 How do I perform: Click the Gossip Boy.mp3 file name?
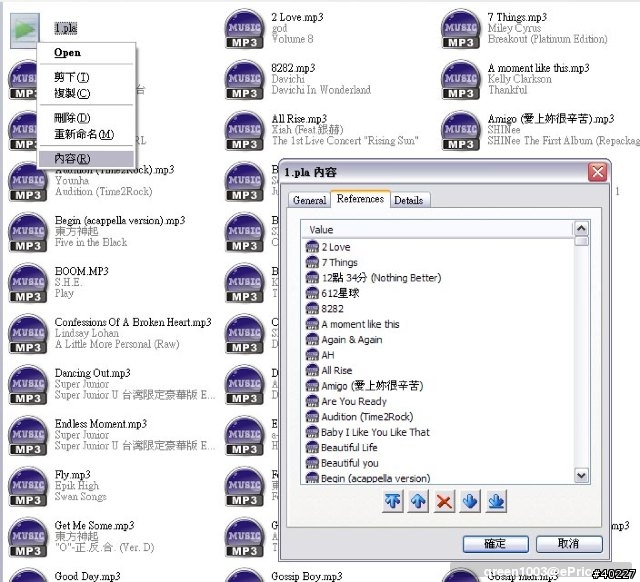307,576
